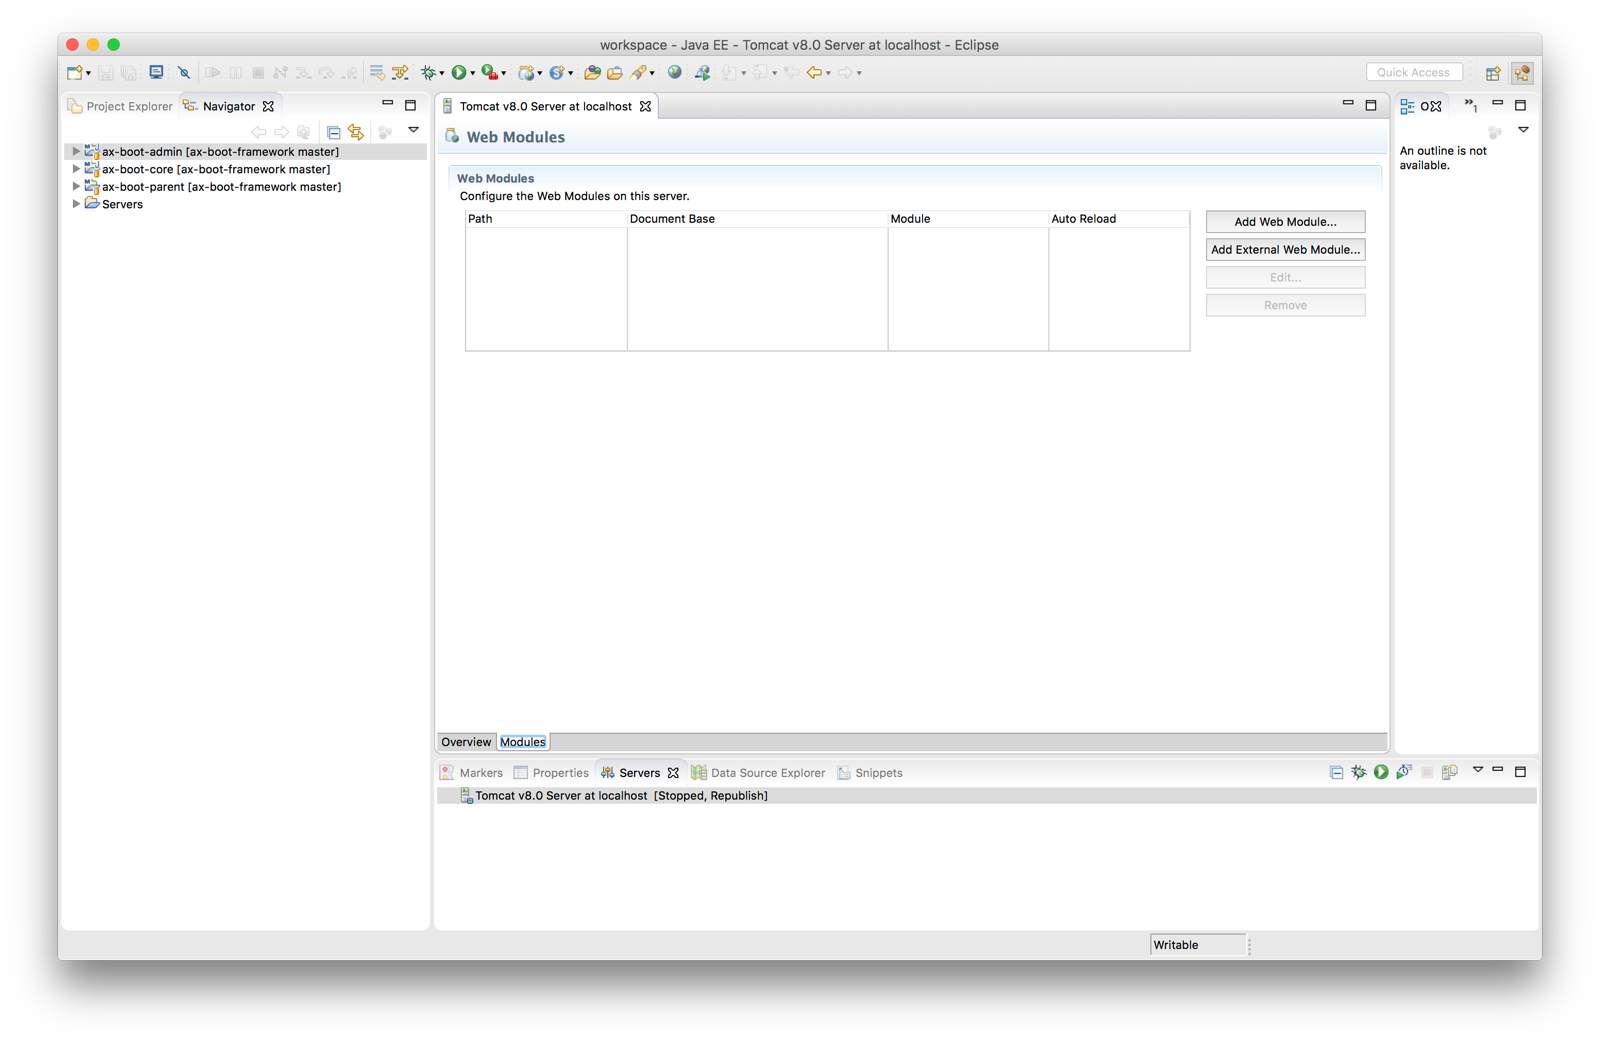Screen dimensions: 1600x1043
Task: Click the Path column header
Action: (546, 219)
